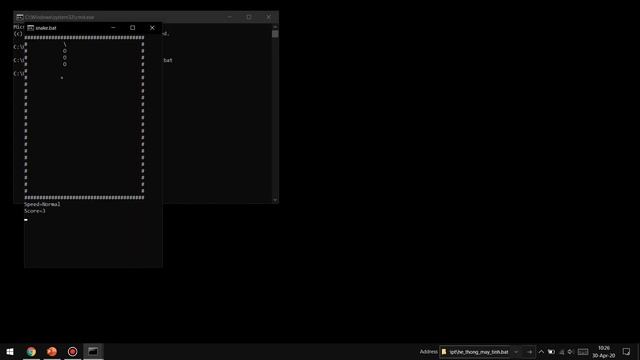Open the touch keyboard tray icon
640x360 pixels.
(583, 352)
